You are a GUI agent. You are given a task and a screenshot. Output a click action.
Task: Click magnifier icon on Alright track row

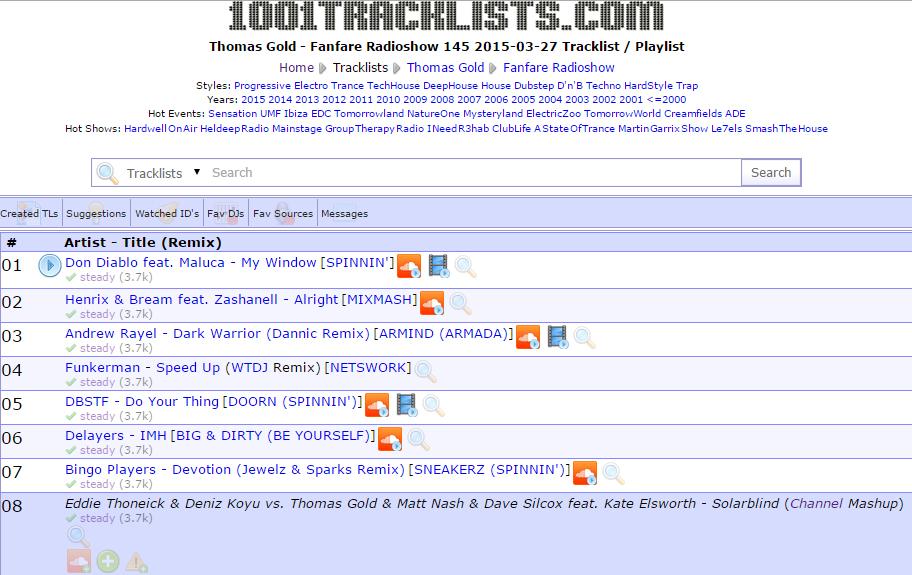coord(459,303)
